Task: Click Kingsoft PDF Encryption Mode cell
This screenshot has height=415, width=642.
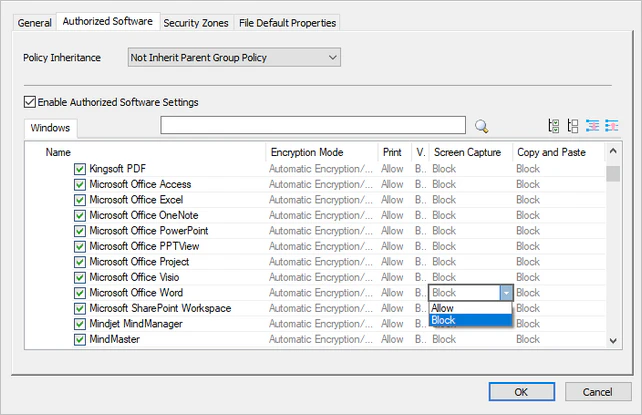Action: pyautogui.click(x=321, y=169)
